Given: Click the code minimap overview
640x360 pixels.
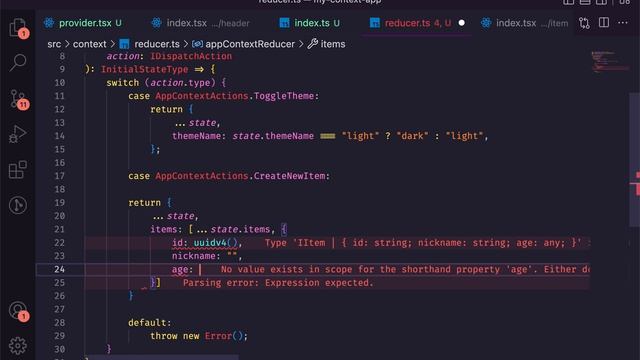Looking at the screenshot, I should pyautogui.click(x=610, y=61).
